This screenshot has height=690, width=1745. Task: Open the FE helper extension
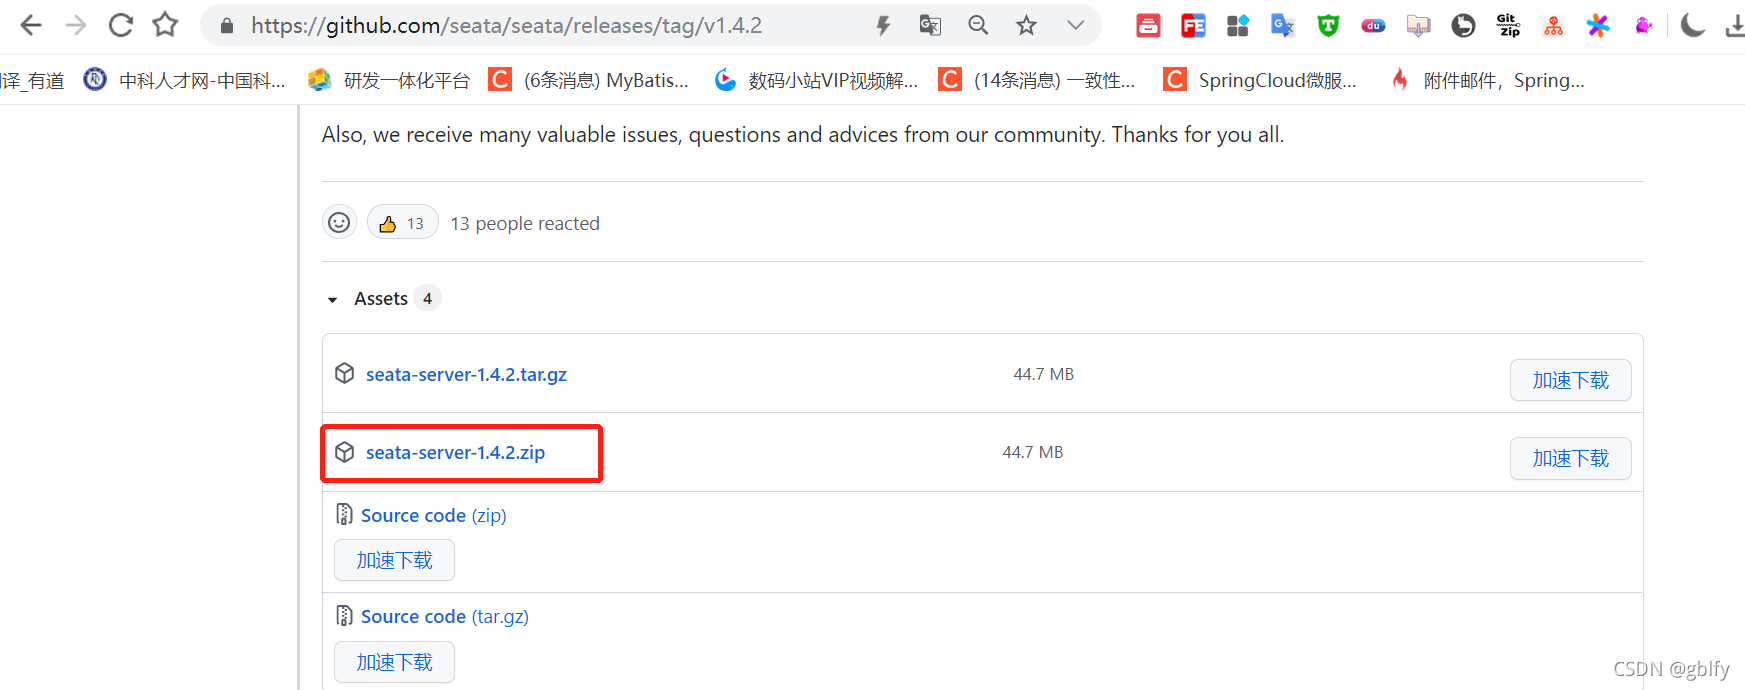pyautogui.click(x=1193, y=26)
